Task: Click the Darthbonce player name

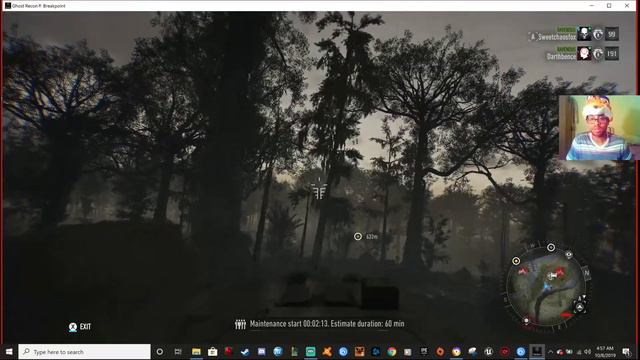Action: tap(561, 57)
